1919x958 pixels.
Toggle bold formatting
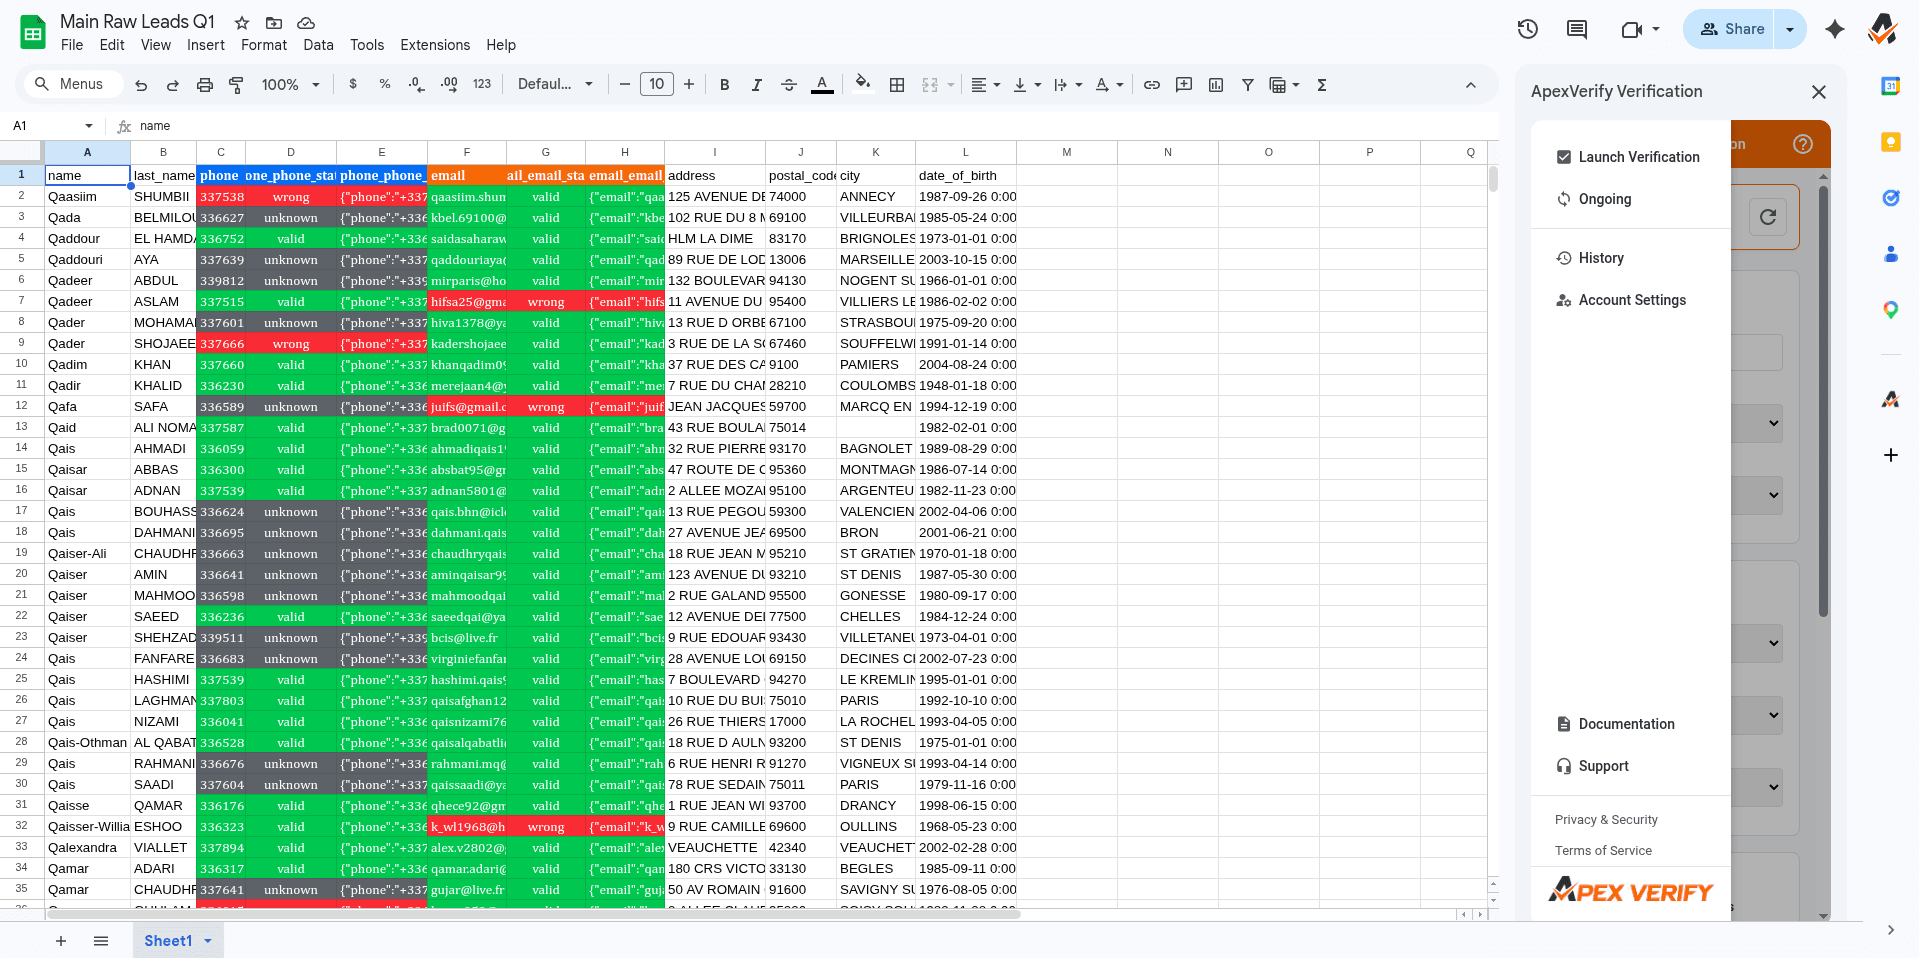click(x=724, y=85)
